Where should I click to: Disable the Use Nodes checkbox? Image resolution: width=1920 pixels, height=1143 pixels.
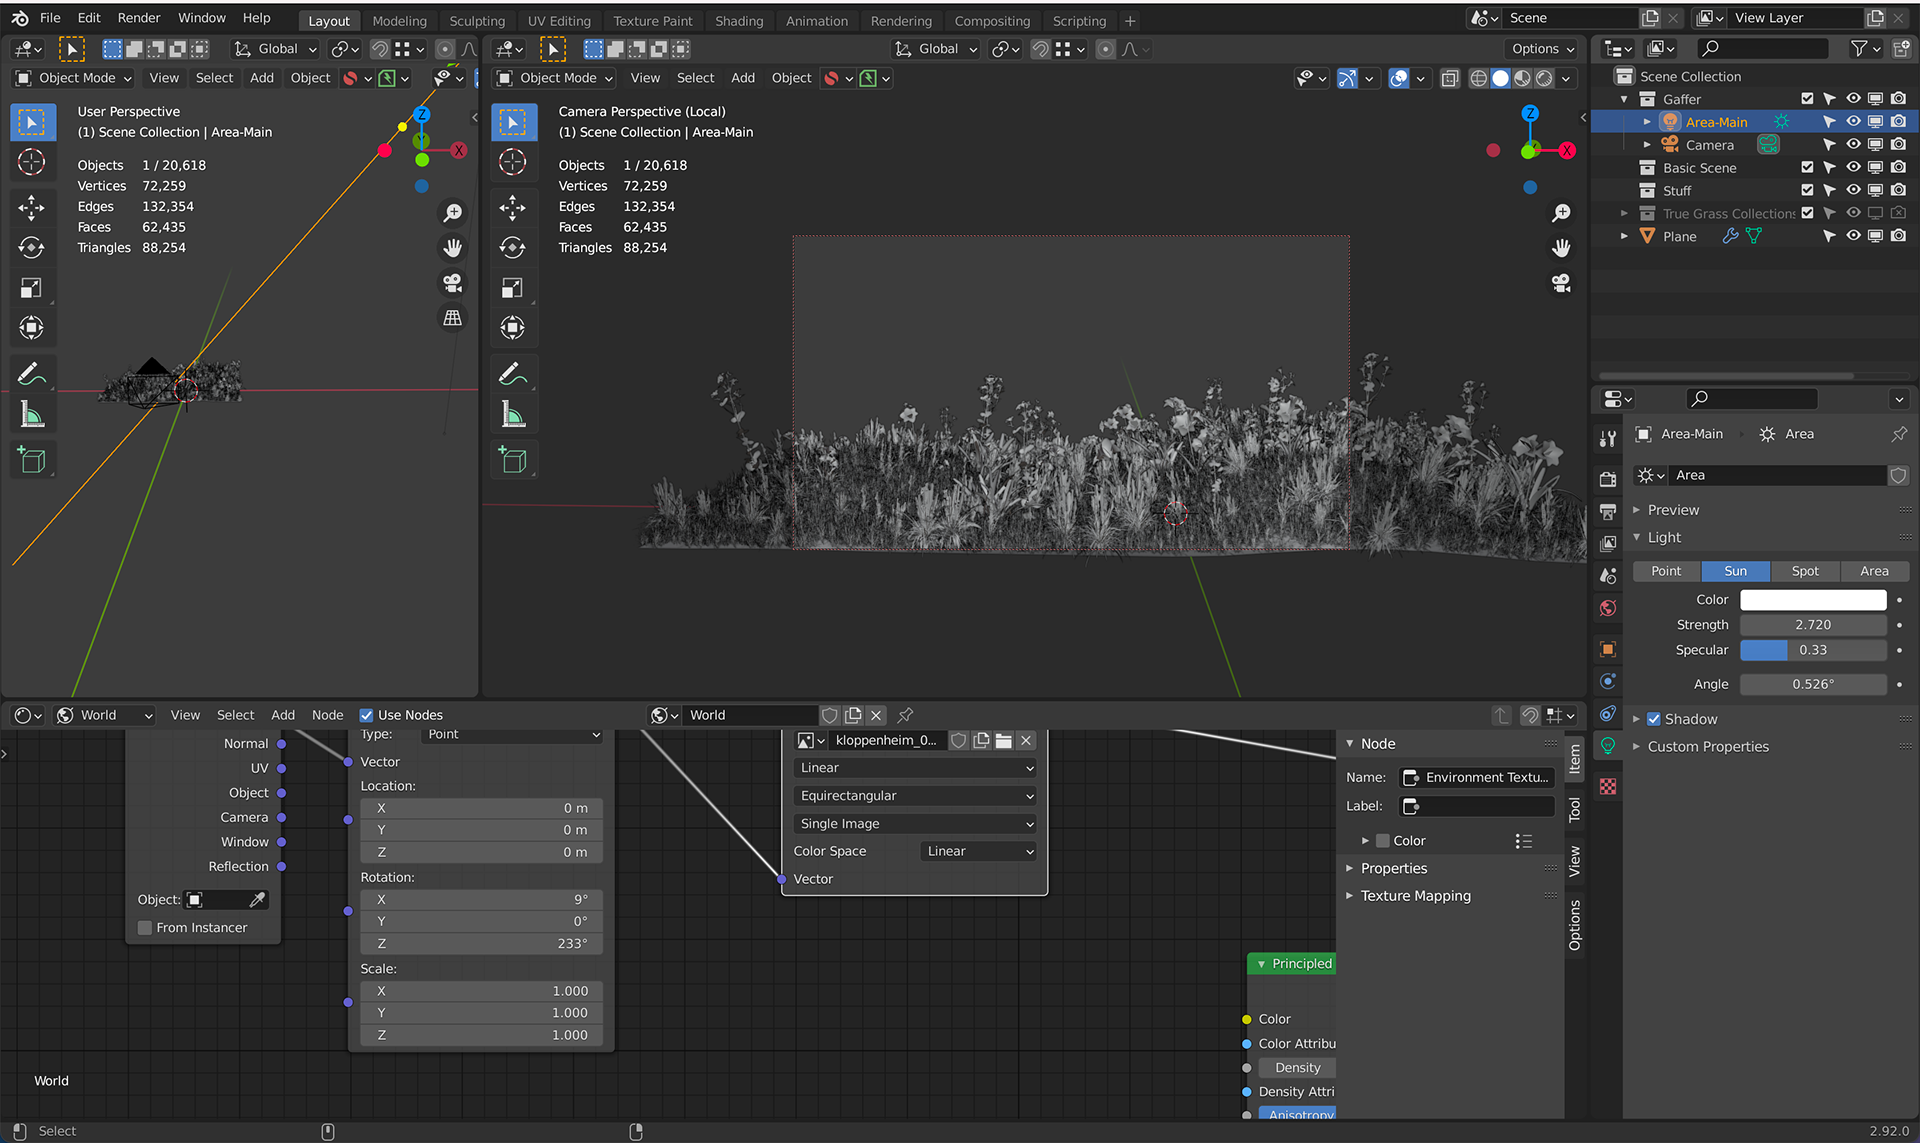click(366, 715)
